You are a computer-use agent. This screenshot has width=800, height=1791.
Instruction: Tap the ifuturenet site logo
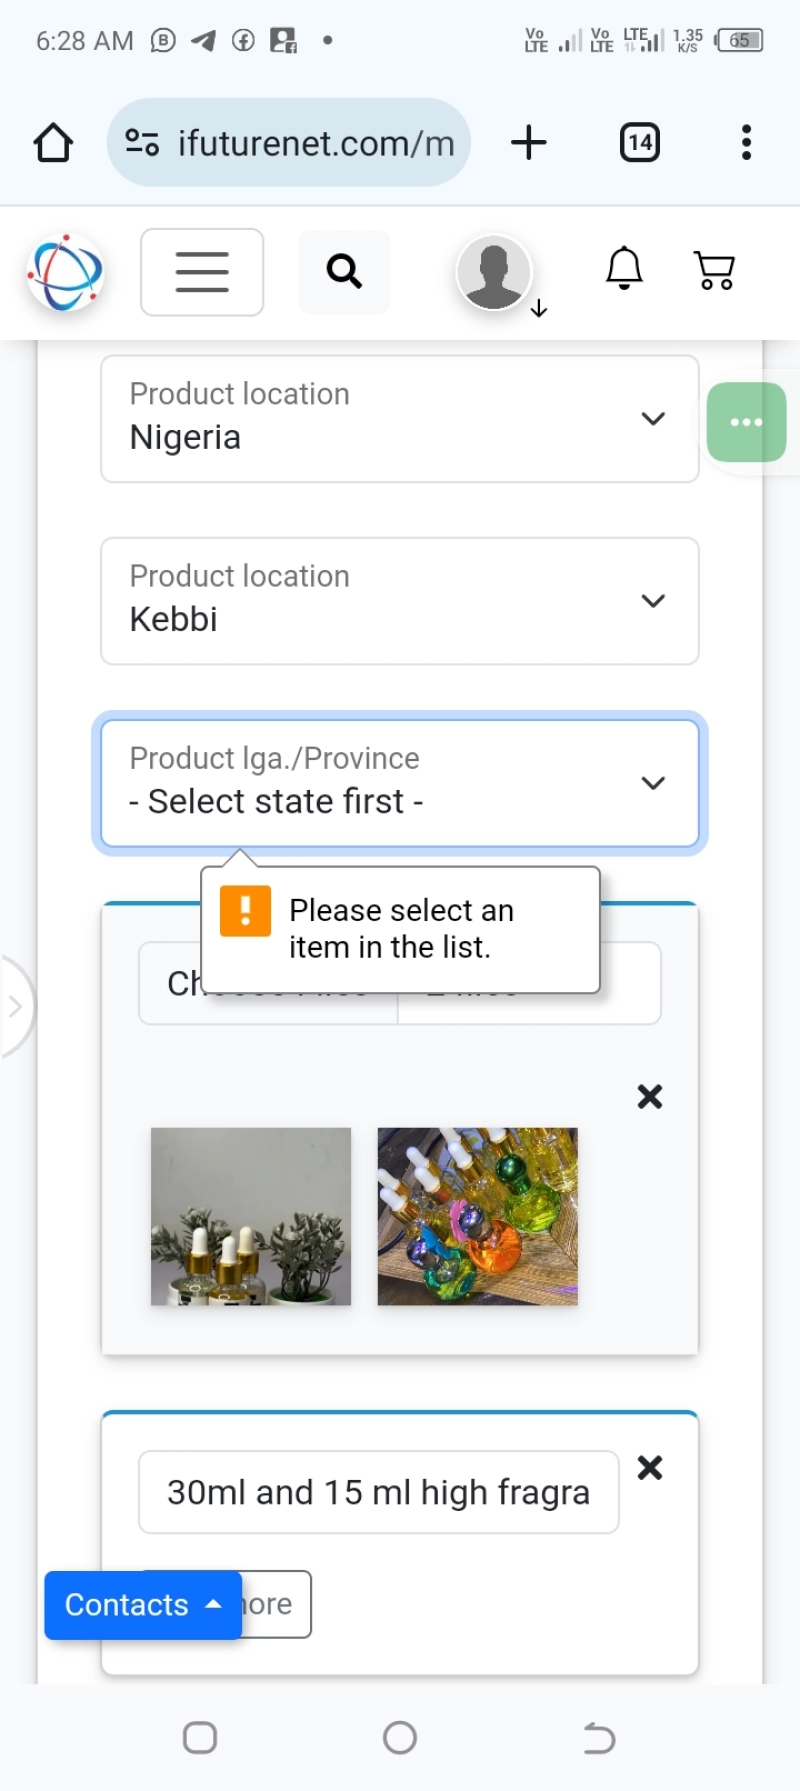[x=65, y=272]
